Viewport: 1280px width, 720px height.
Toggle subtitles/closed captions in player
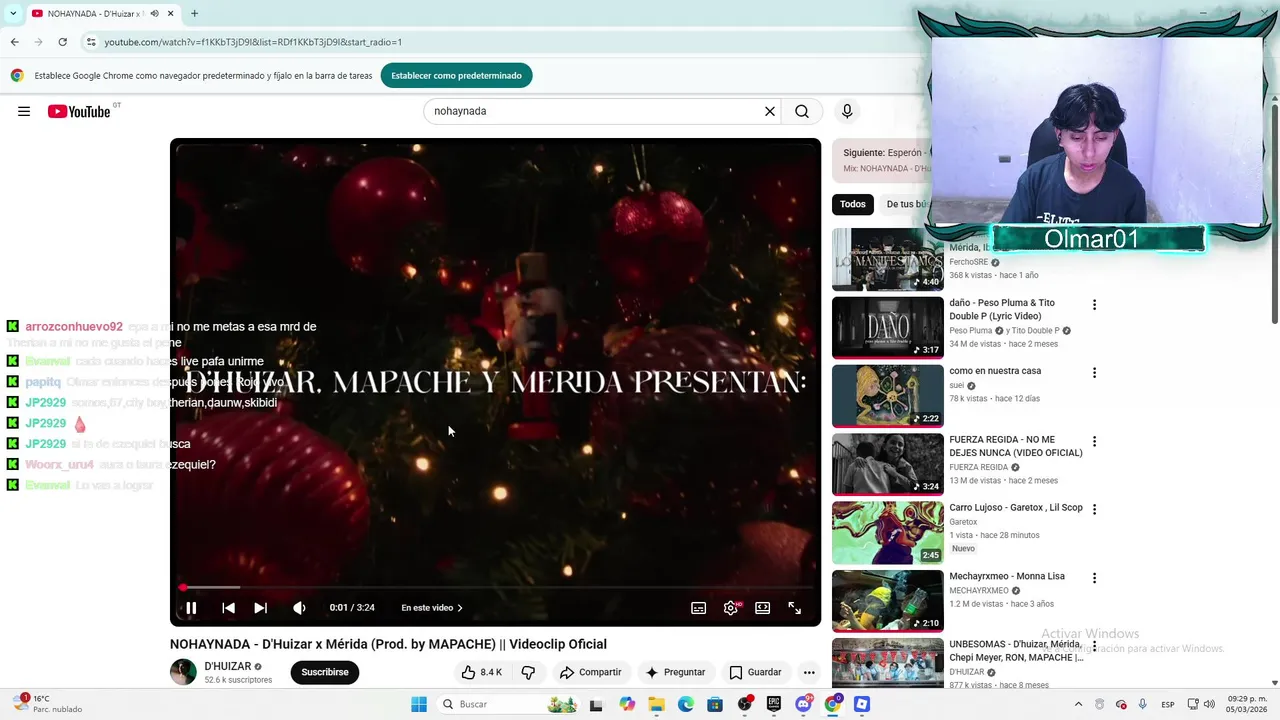699,608
